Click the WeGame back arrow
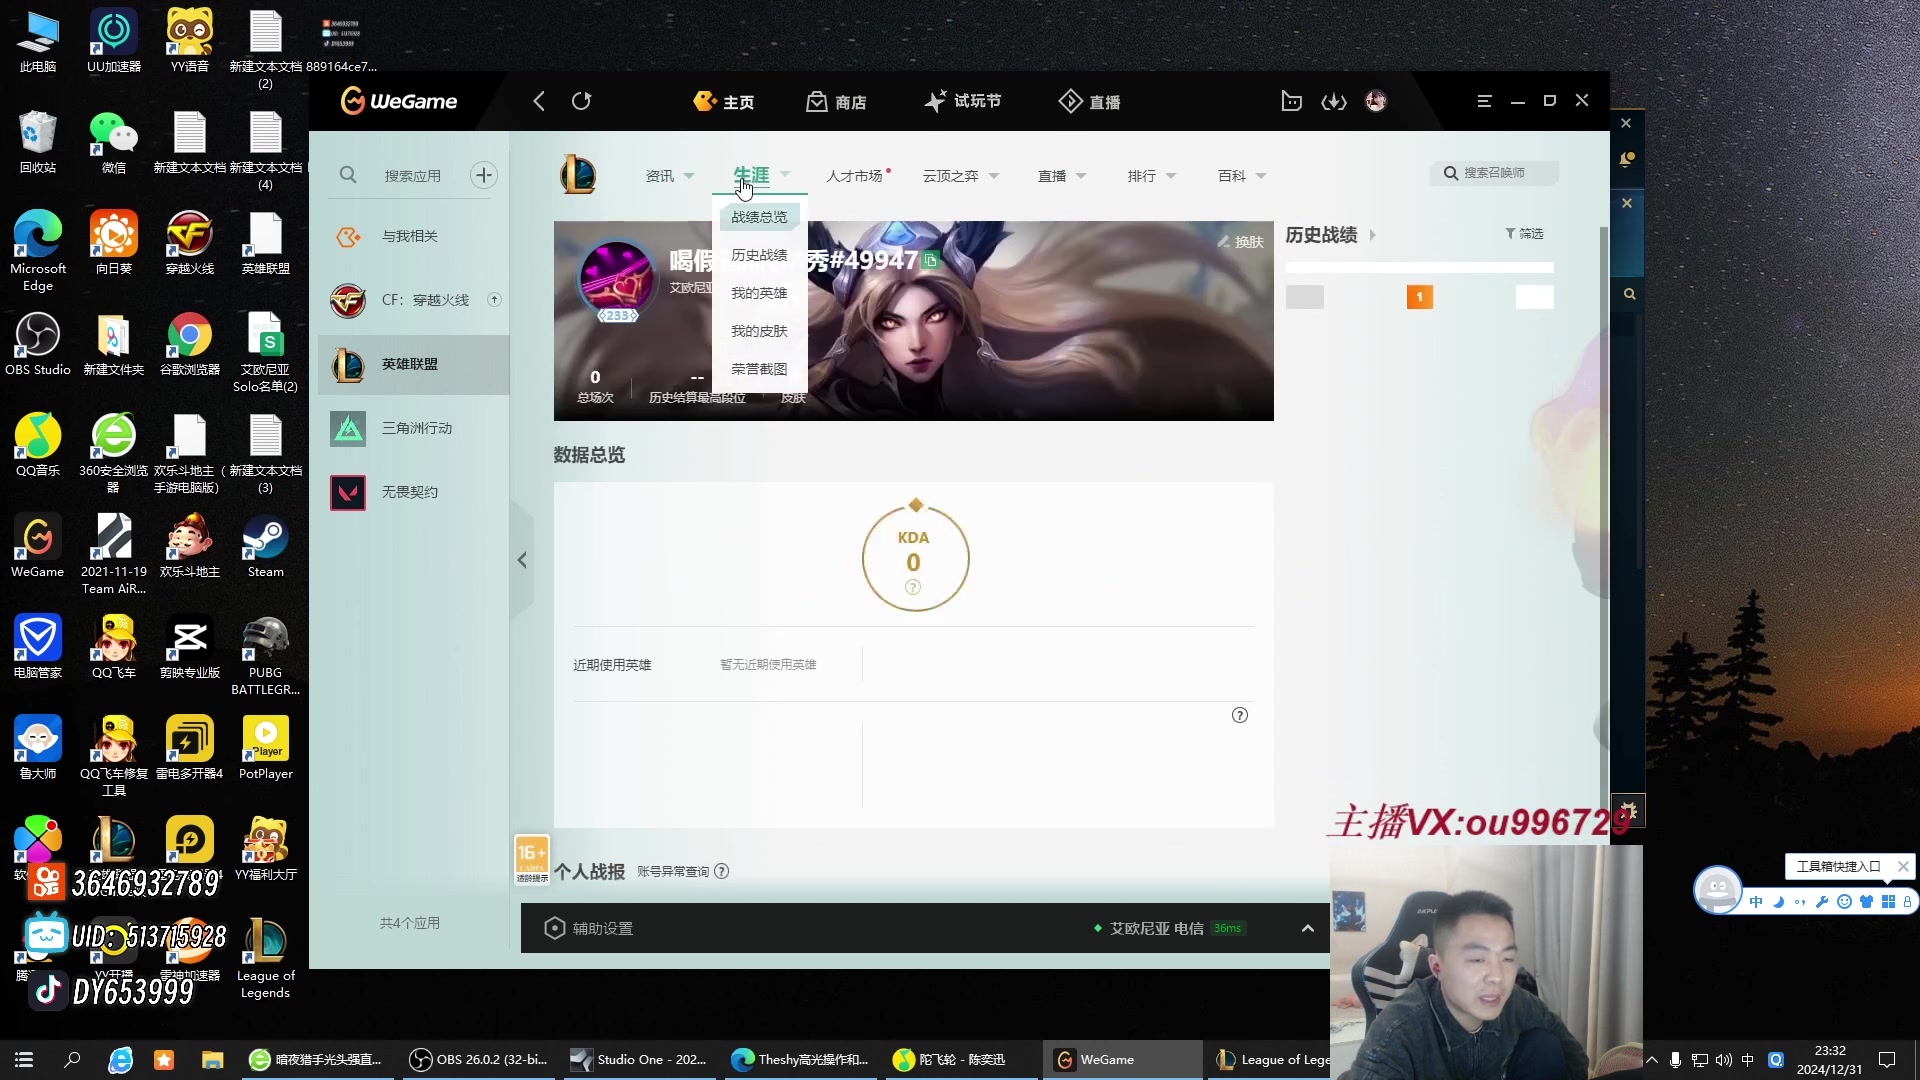This screenshot has width=1920, height=1080. [539, 101]
